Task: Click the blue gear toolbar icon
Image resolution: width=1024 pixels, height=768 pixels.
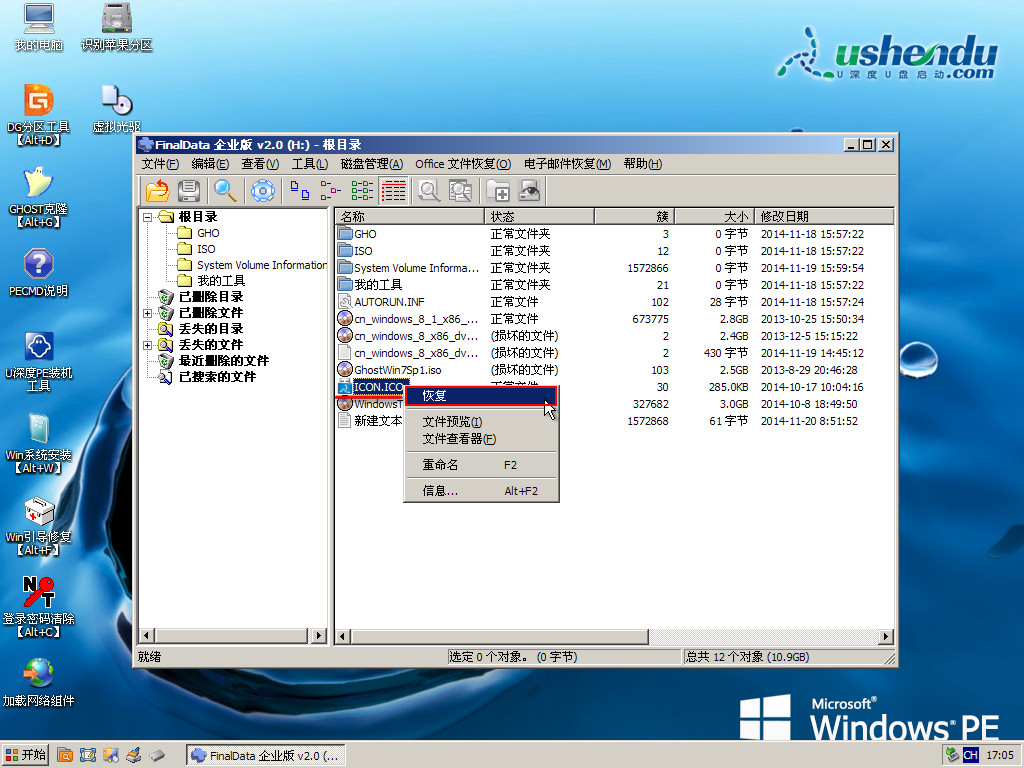Action: [263, 191]
